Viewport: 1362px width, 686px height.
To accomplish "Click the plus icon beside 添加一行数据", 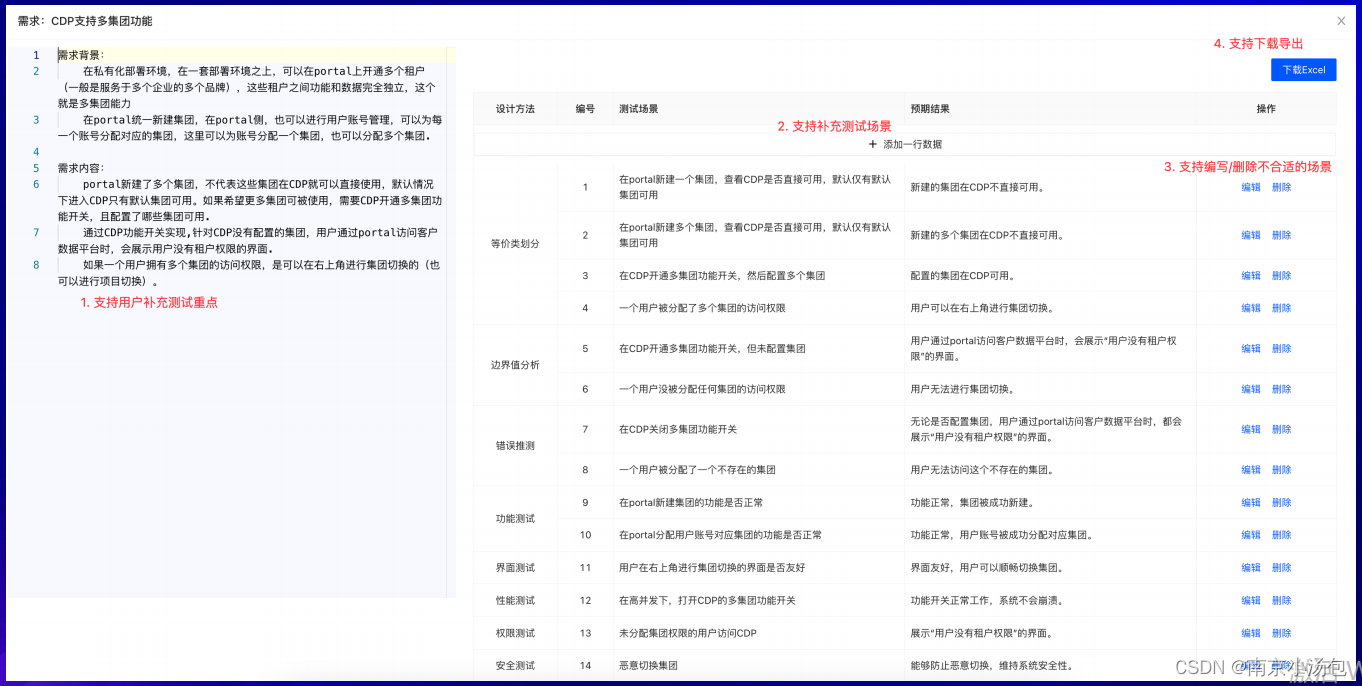I will click(873, 144).
